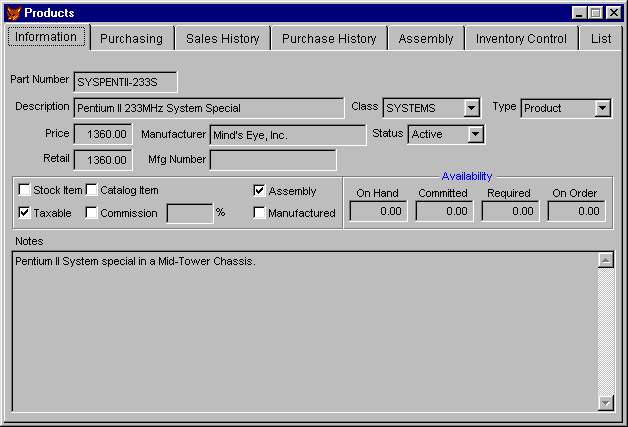Uncheck the Assembly checkbox
Screen dimensions: 628x427
[x=260, y=191]
